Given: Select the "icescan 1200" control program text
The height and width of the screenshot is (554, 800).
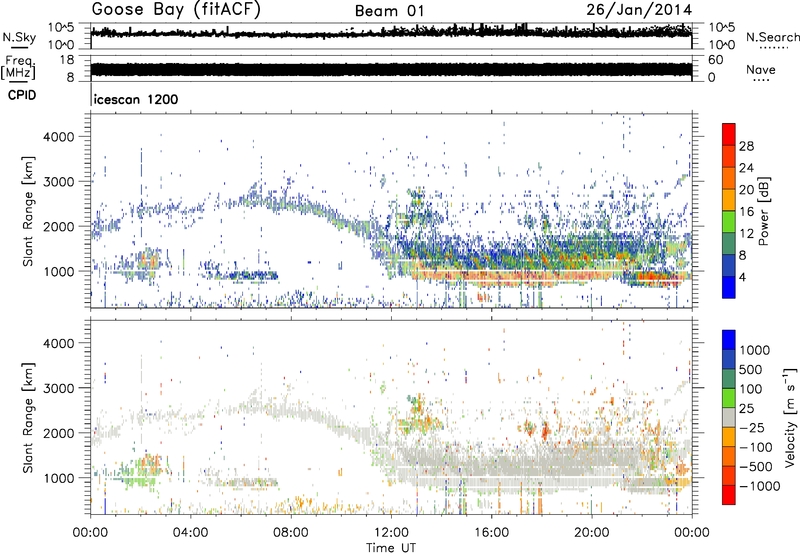Looking at the screenshot, I should [136, 99].
